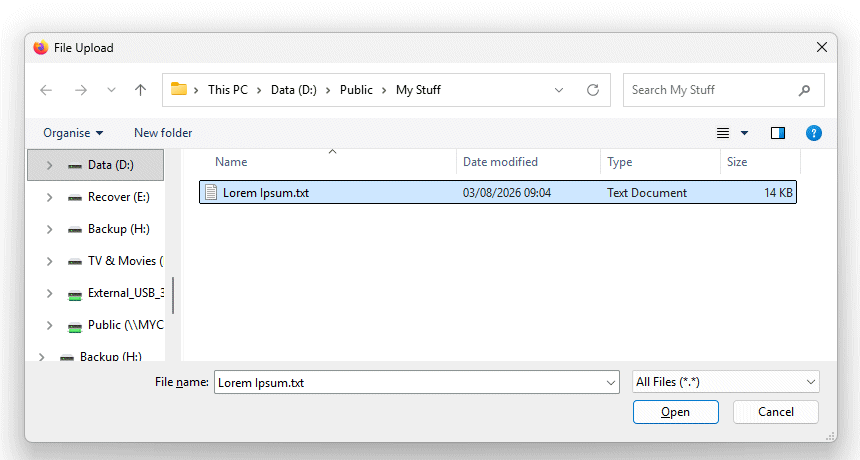860x460 pixels.
Task: Go up one folder level
Action: 140,90
